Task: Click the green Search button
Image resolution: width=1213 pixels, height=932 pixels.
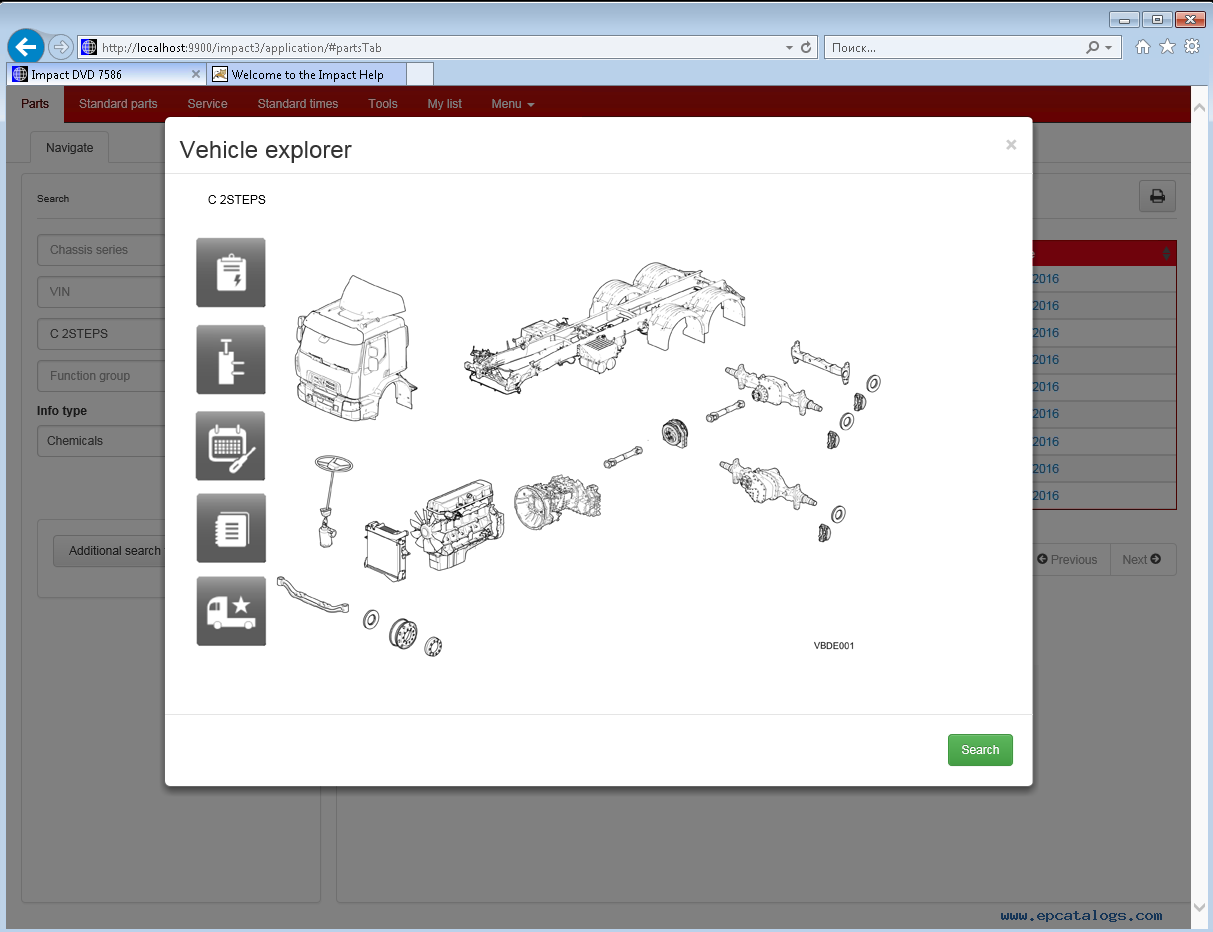Action: coord(980,750)
